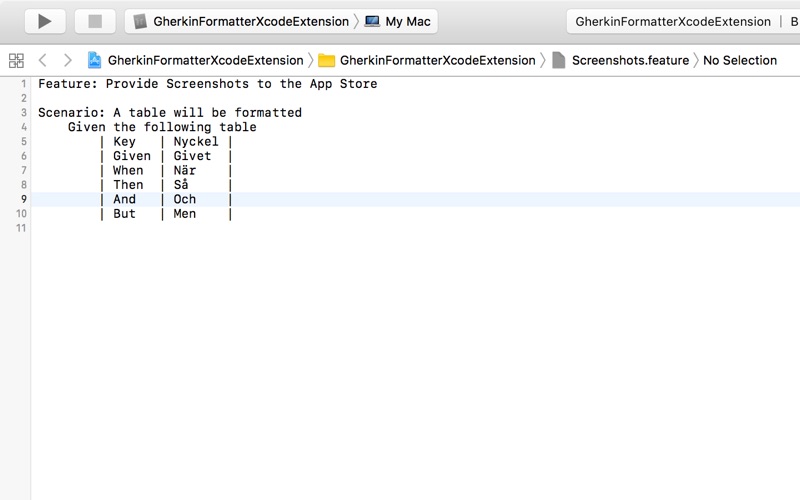Open the No Selection symbol menu
The height and width of the screenshot is (500, 800).
tap(740, 60)
